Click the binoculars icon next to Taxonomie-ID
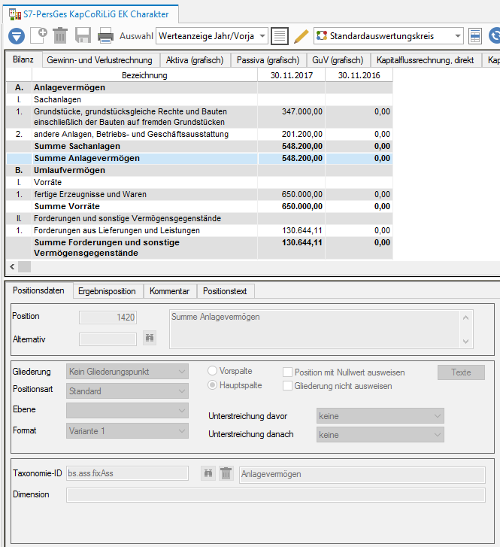The width and height of the screenshot is (500, 547). [x=208, y=473]
